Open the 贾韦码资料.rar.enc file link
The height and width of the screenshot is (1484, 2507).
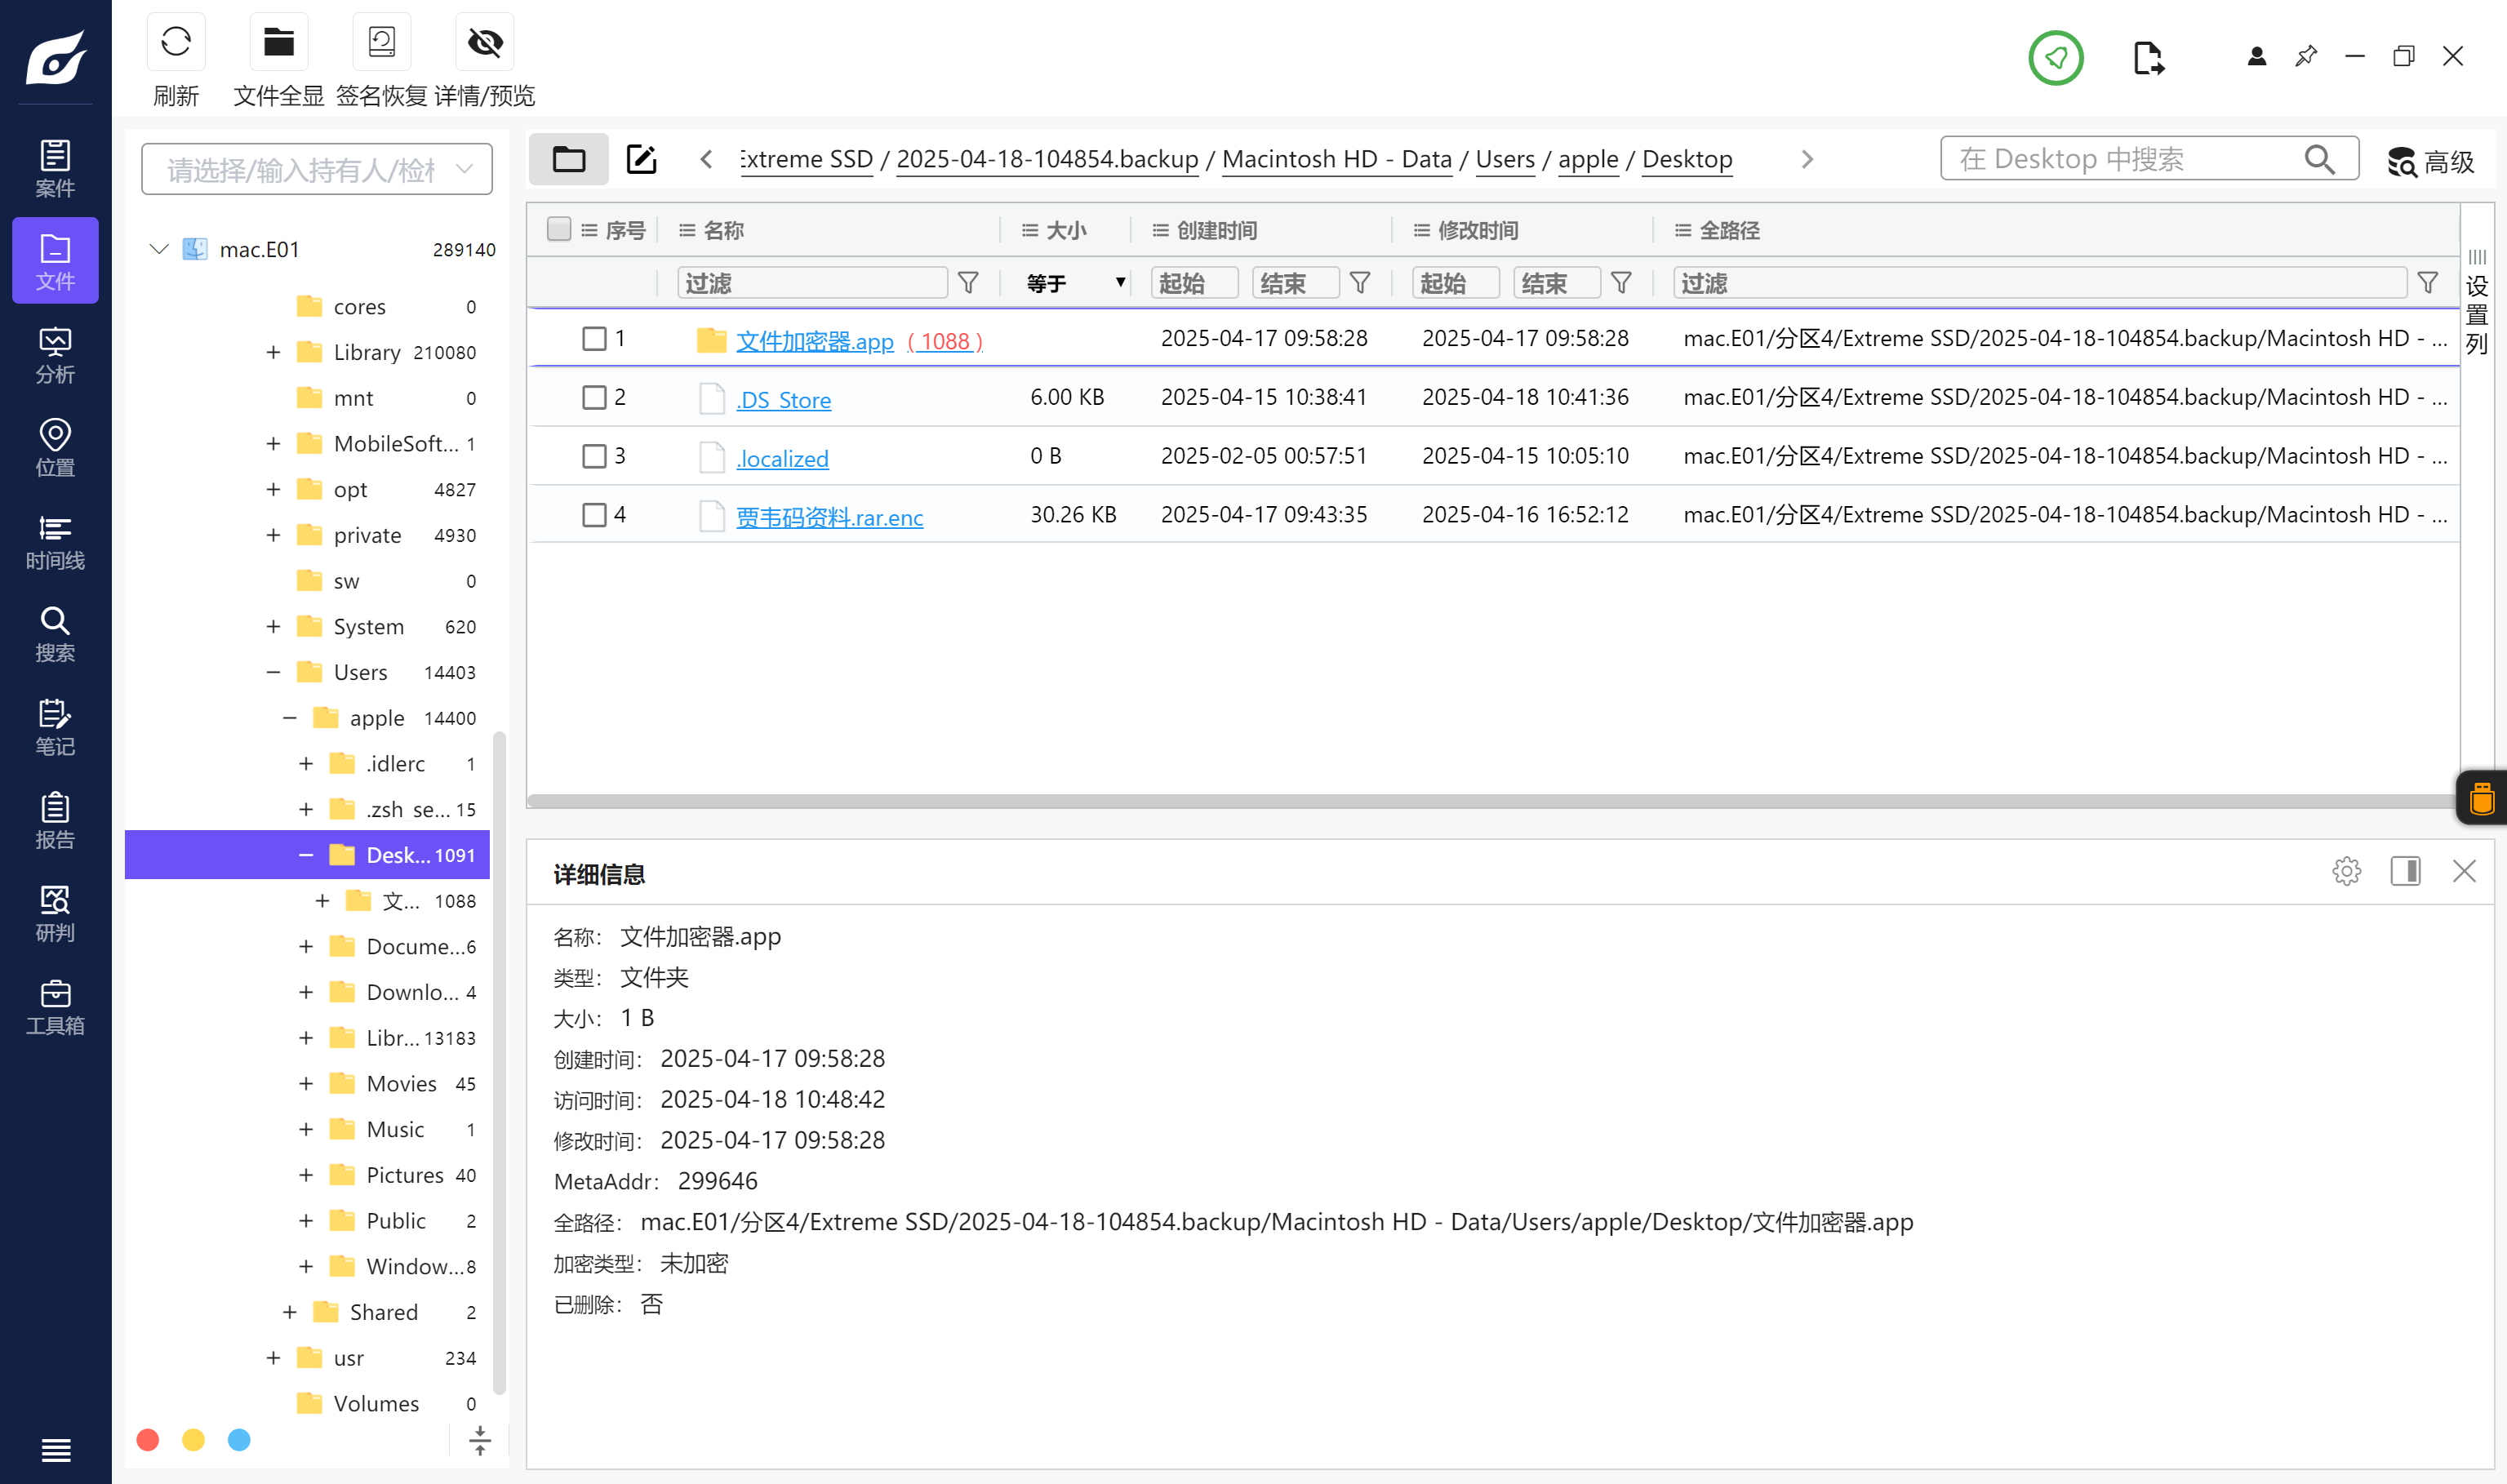pos(829,517)
